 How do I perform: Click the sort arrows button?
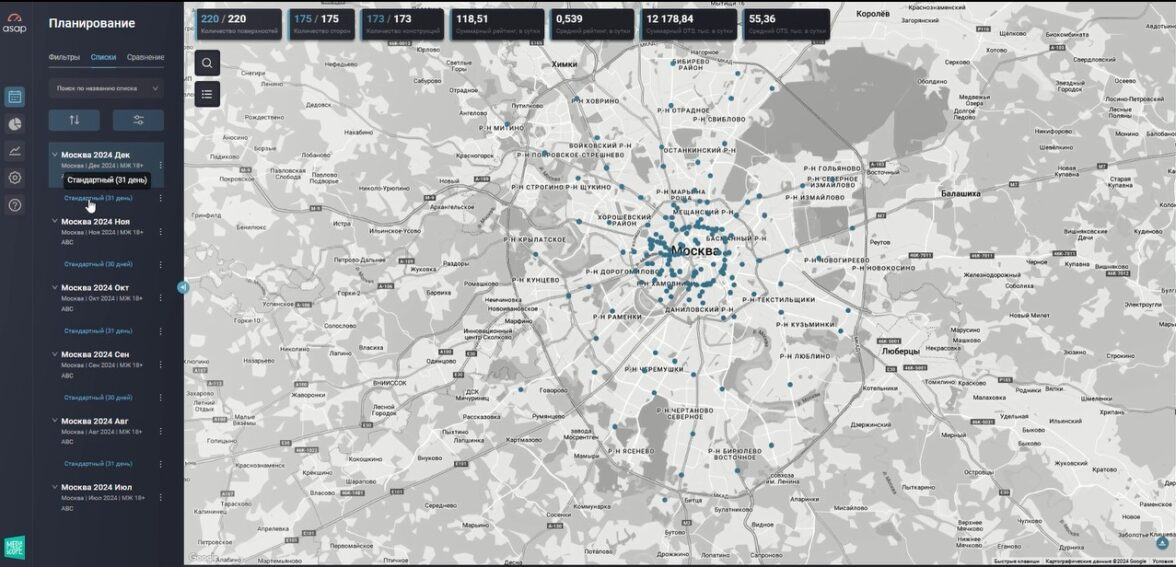point(74,120)
